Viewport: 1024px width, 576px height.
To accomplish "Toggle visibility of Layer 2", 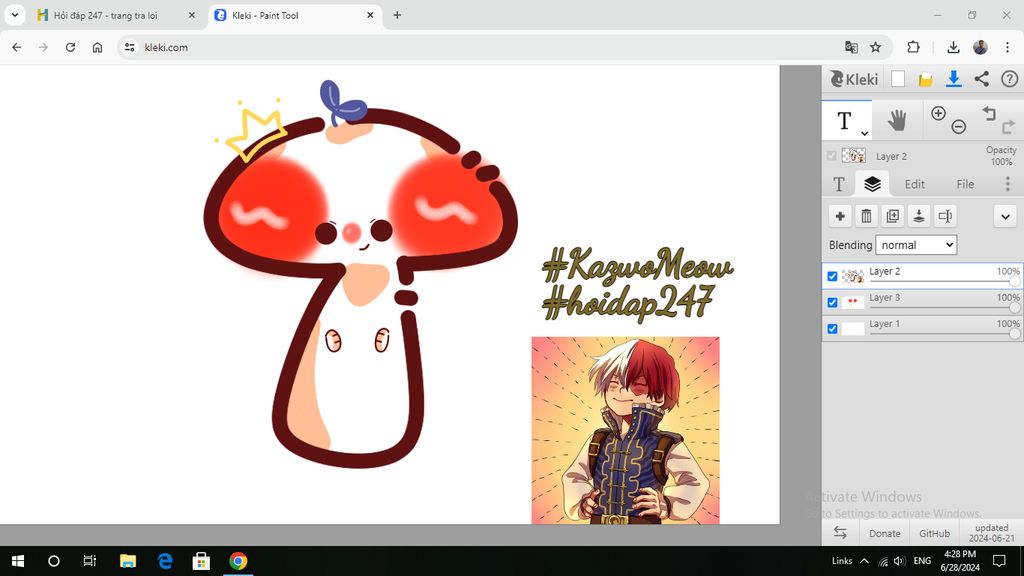I will pos(832,276).
